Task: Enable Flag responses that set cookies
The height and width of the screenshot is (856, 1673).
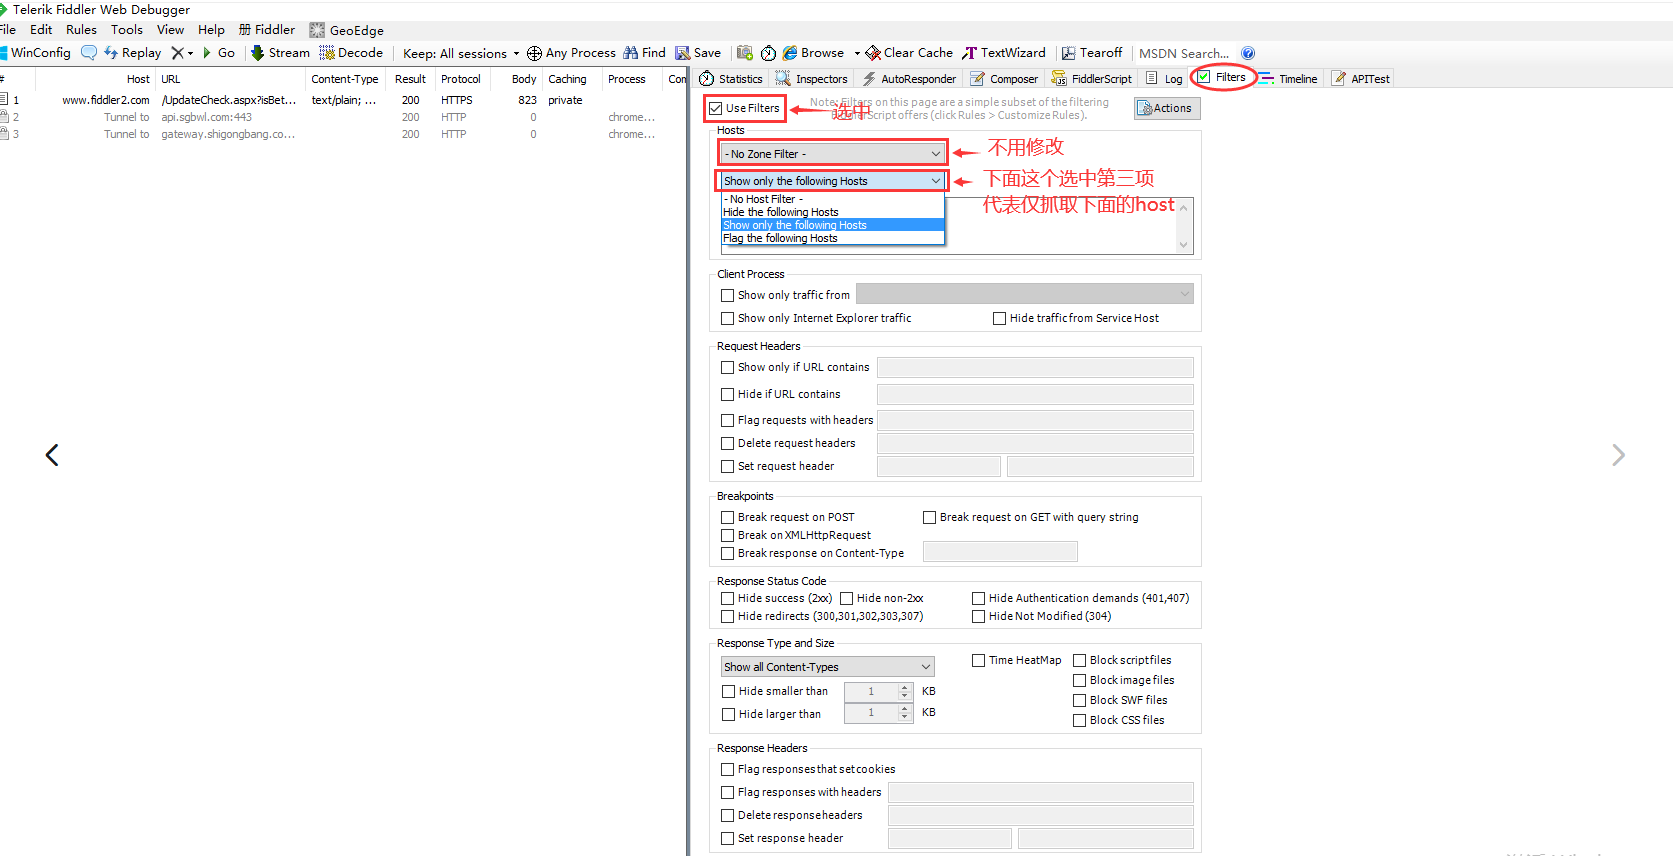Action: click(x=728, y=769)
